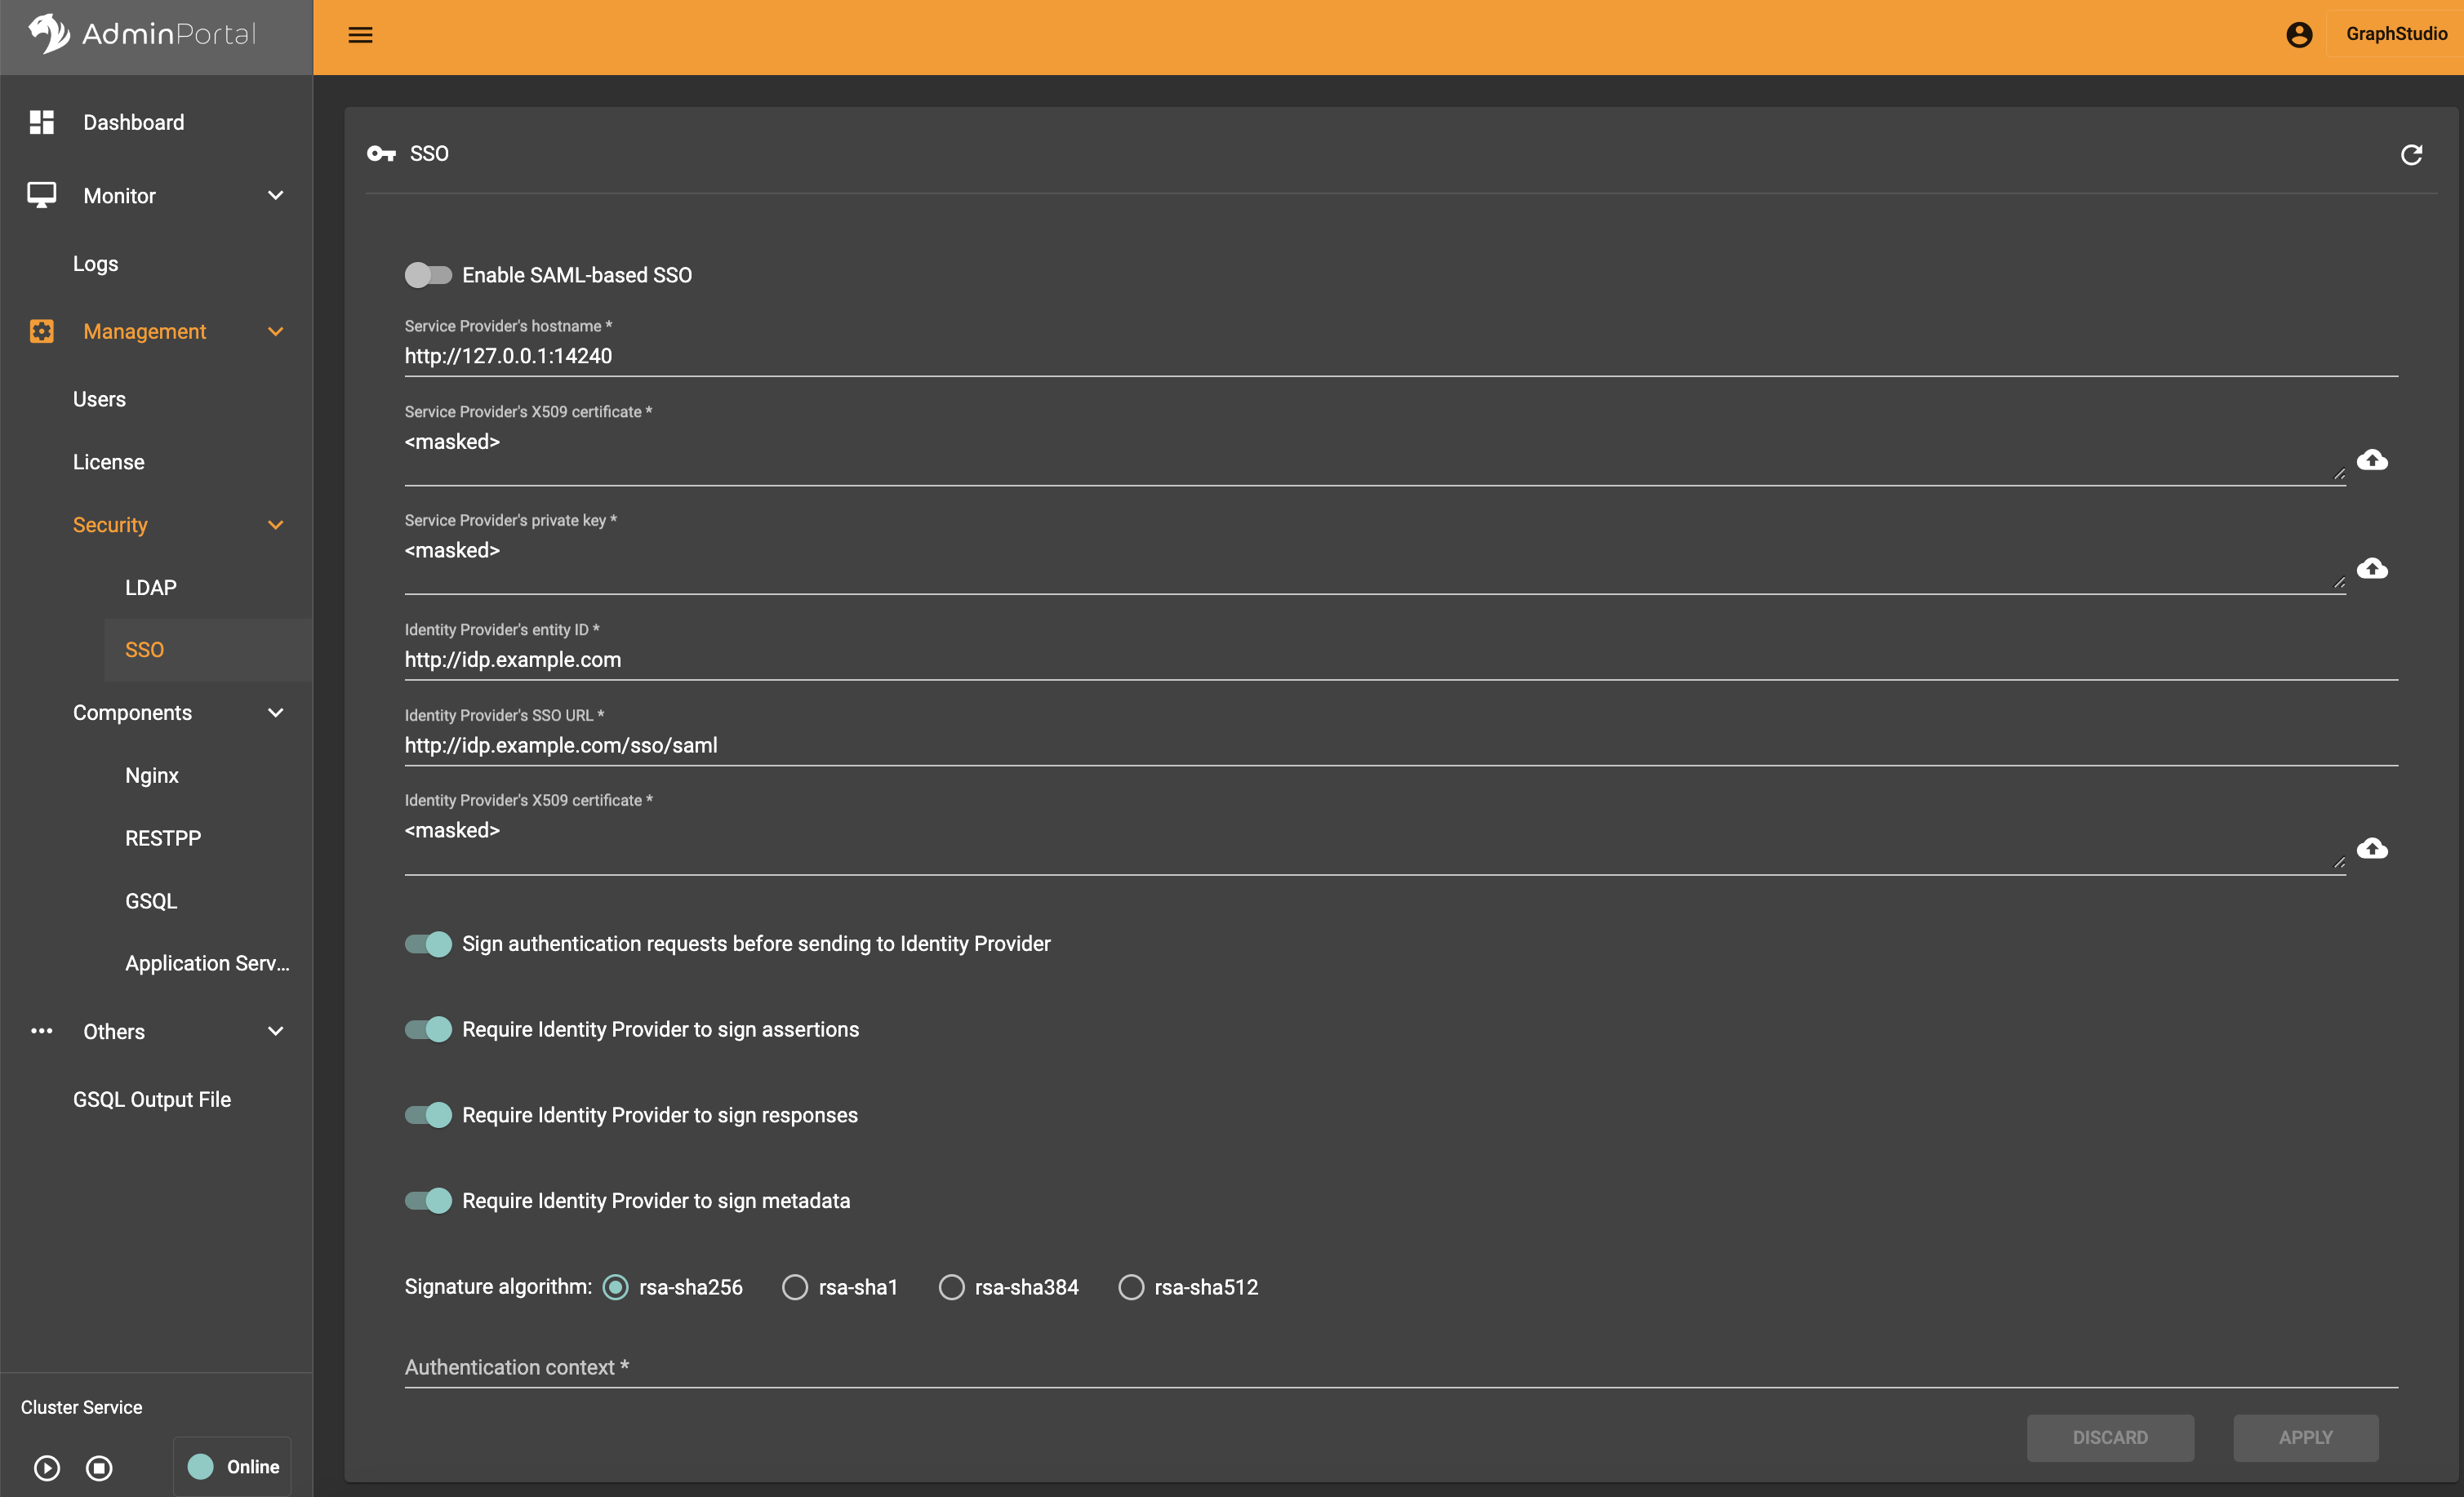
Task: Expand the Monitor menu chevron
Action: pyautogui.click(x=276, y=196)
